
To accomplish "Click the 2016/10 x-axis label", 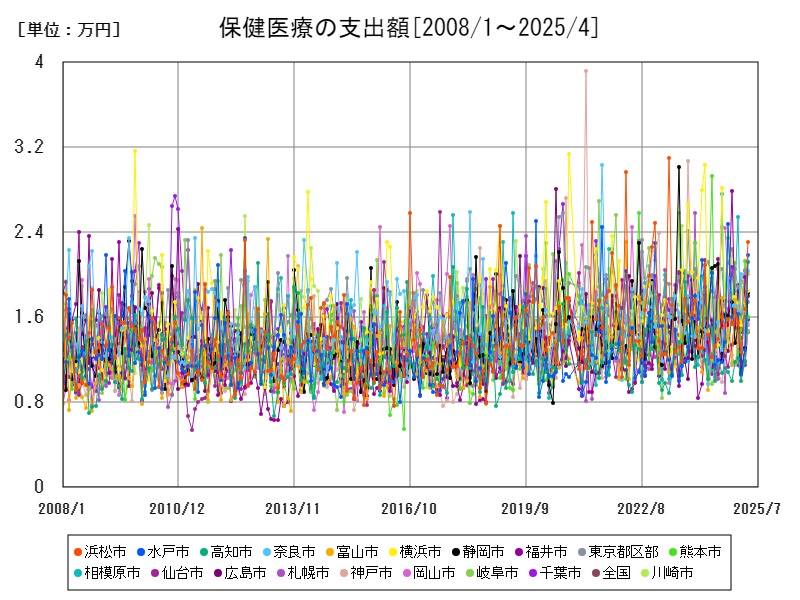I will pyautogui.click(x=409, y=508).
